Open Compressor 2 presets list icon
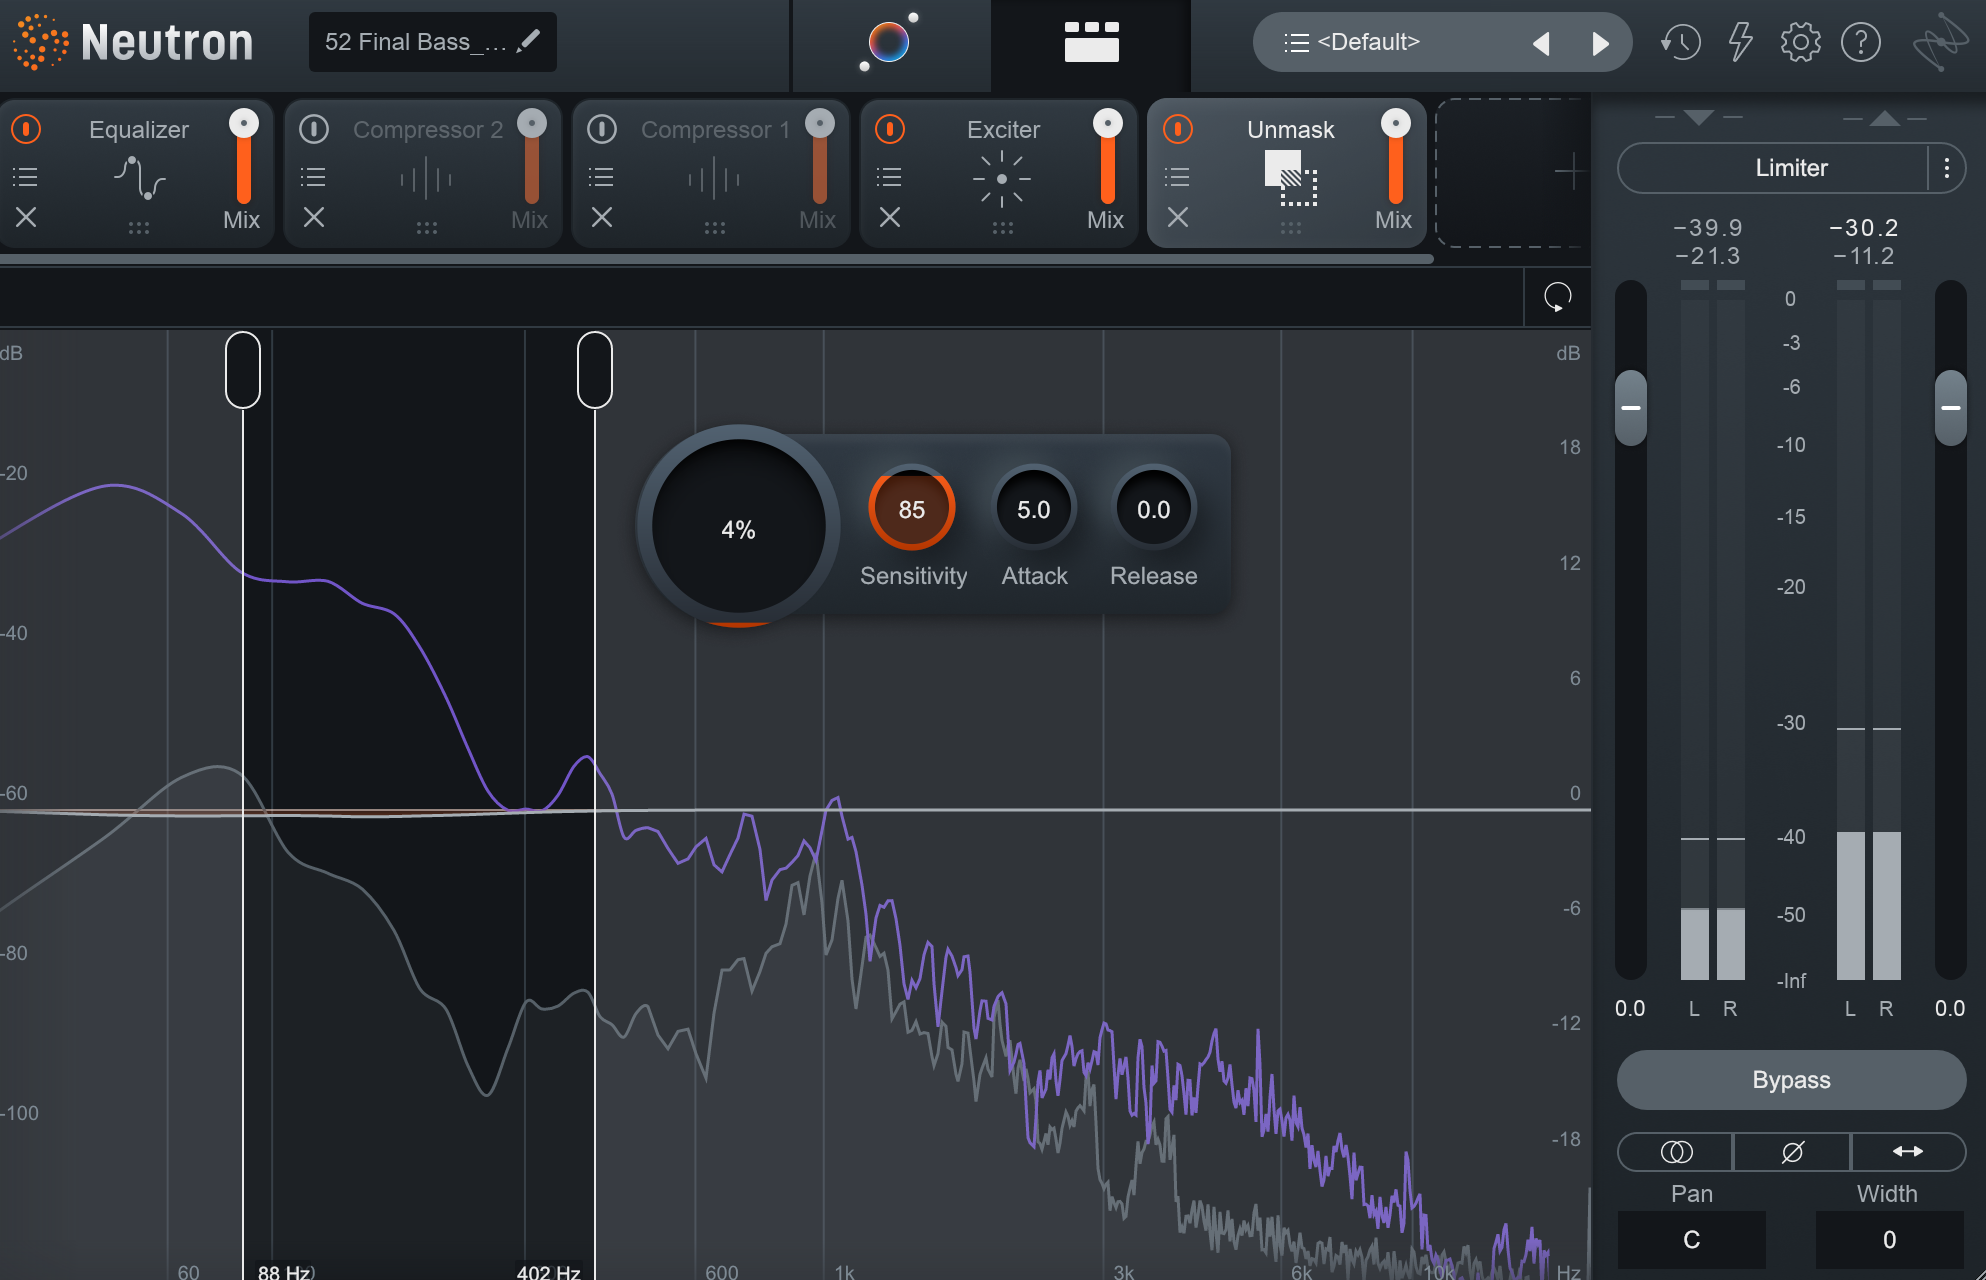 point(313,177)
